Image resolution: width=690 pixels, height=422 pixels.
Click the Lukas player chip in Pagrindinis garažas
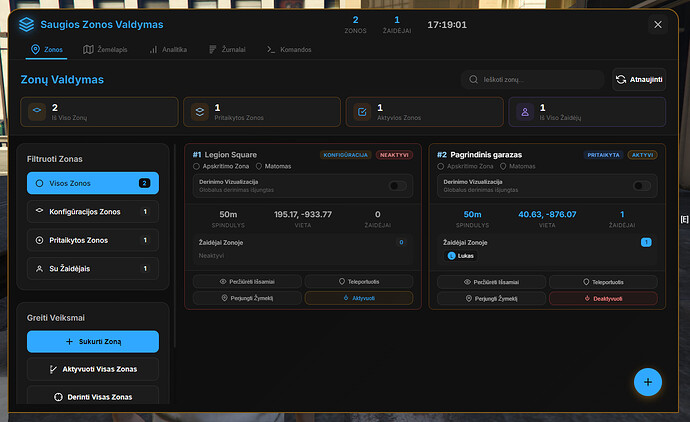pos(461,256)
